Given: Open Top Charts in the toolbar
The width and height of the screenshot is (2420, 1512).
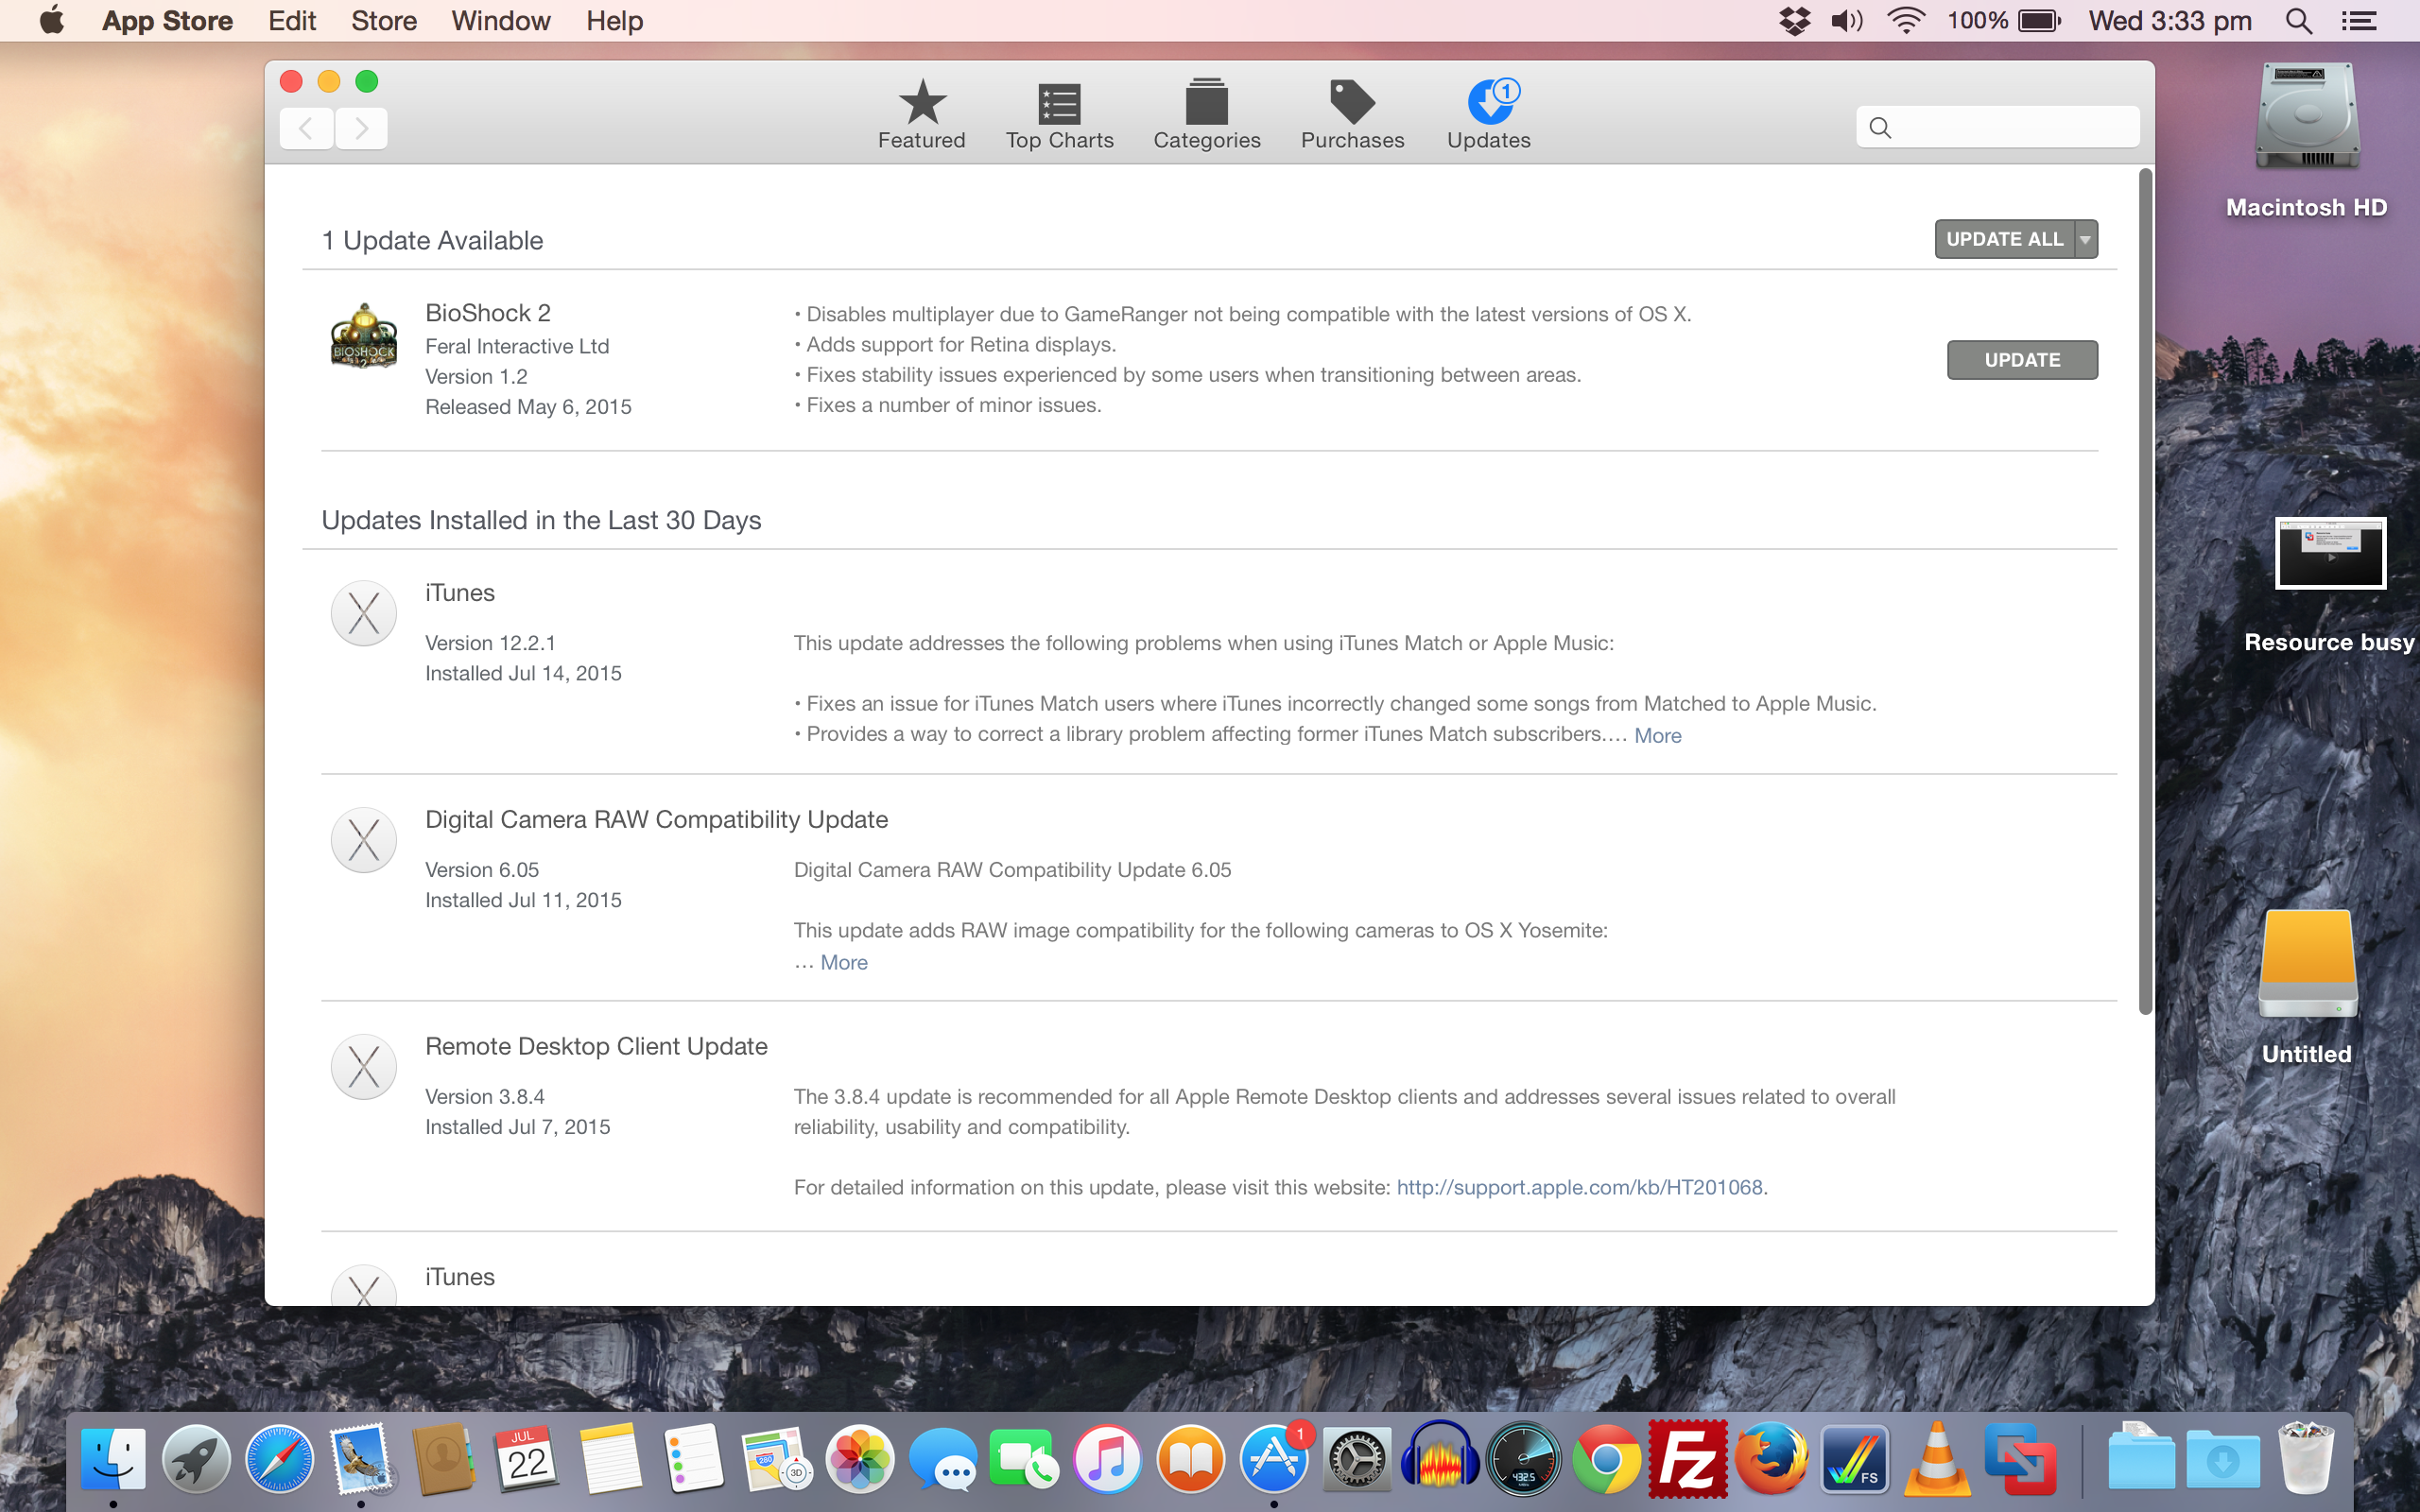Looking at the screenshot, I should [1059, 115].
